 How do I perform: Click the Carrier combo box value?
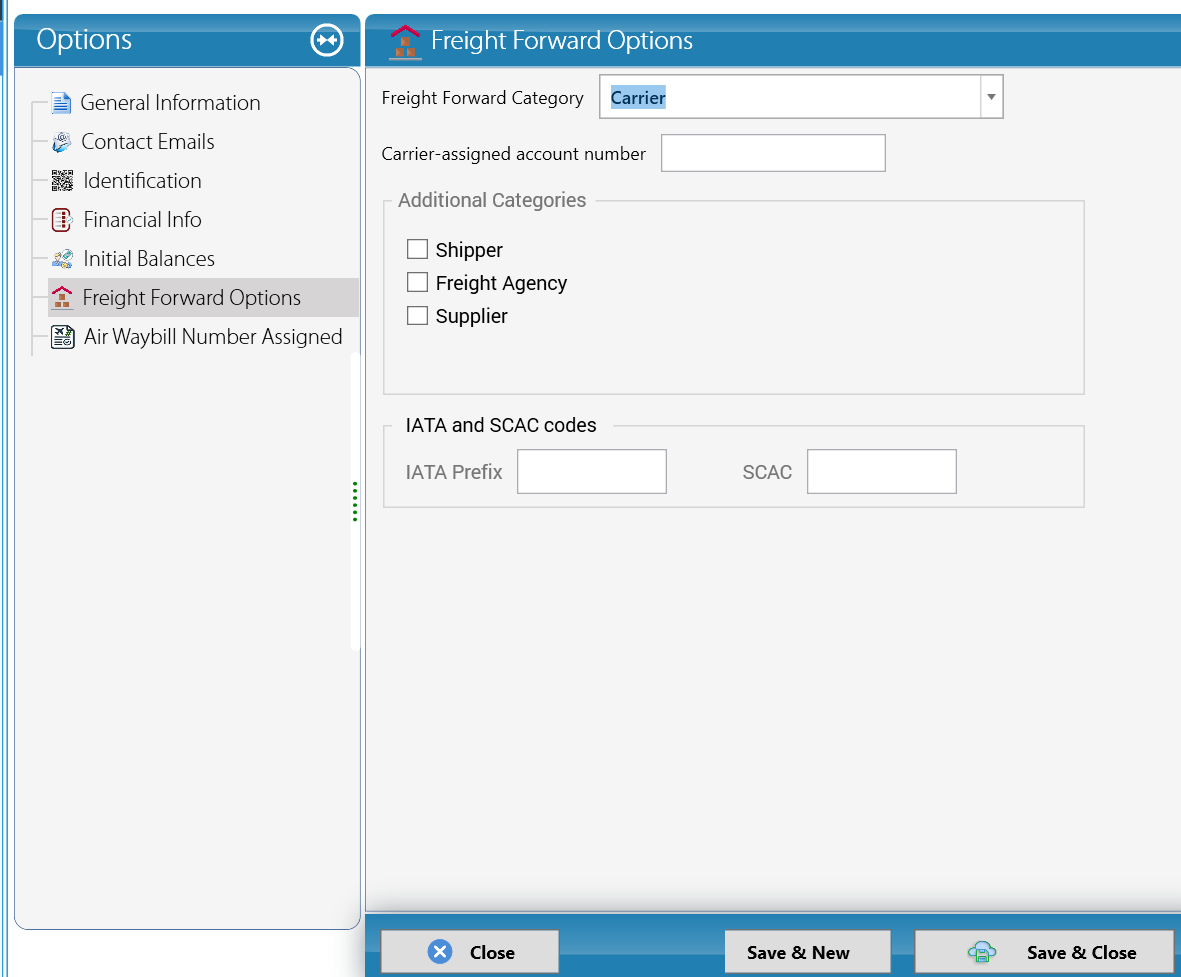point(638,98)
